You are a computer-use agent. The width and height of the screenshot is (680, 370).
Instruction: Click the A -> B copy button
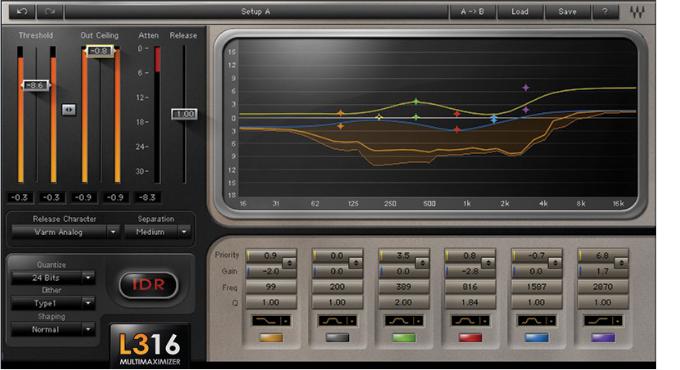tap(472, 12)
